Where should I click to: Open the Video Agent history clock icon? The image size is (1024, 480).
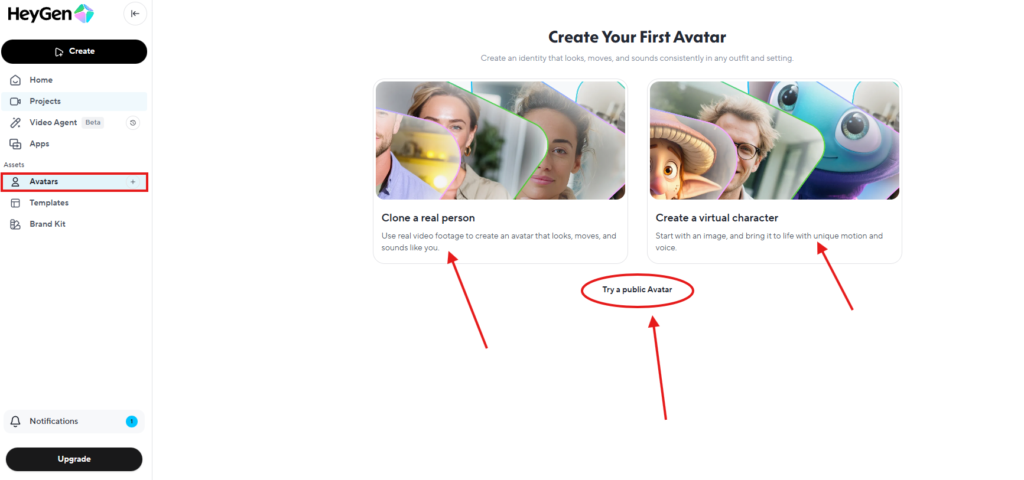tap(133, 123)
